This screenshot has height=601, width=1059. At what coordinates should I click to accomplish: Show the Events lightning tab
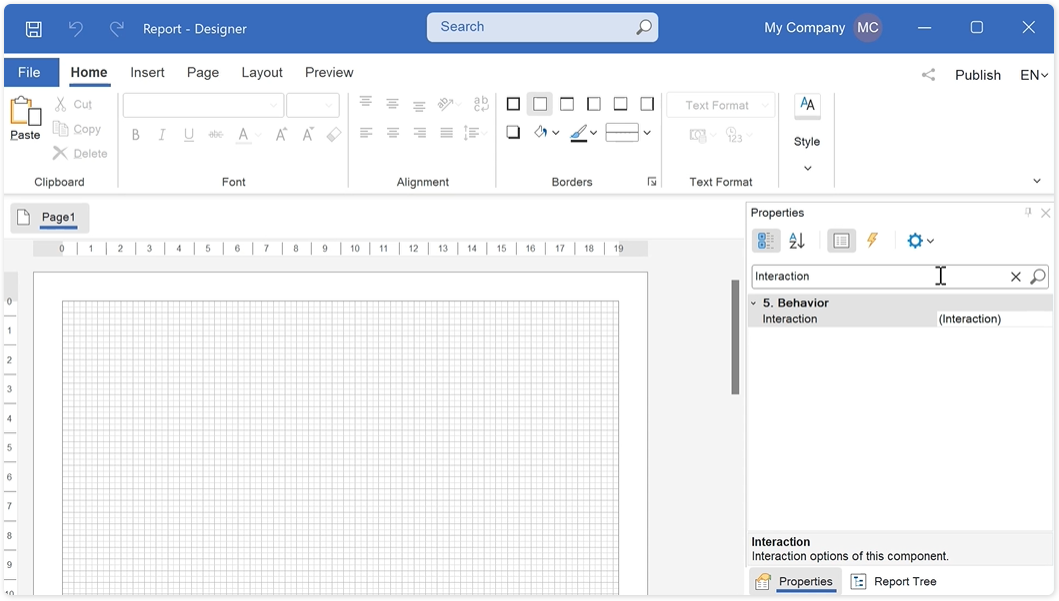click(x=873, y=240)
